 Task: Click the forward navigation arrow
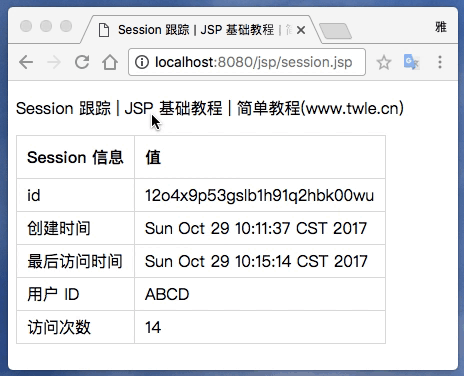(54, 62)
